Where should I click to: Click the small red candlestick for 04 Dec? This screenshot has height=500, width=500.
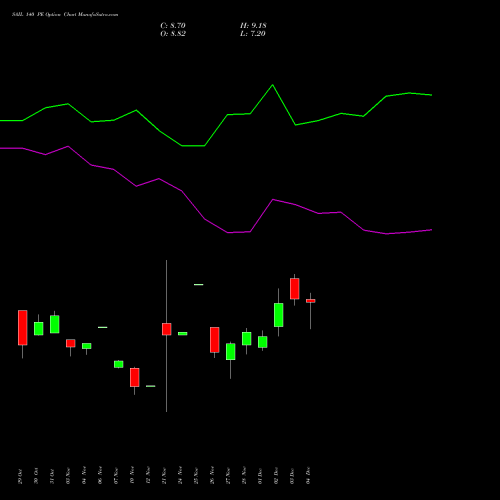click(311, 301)
